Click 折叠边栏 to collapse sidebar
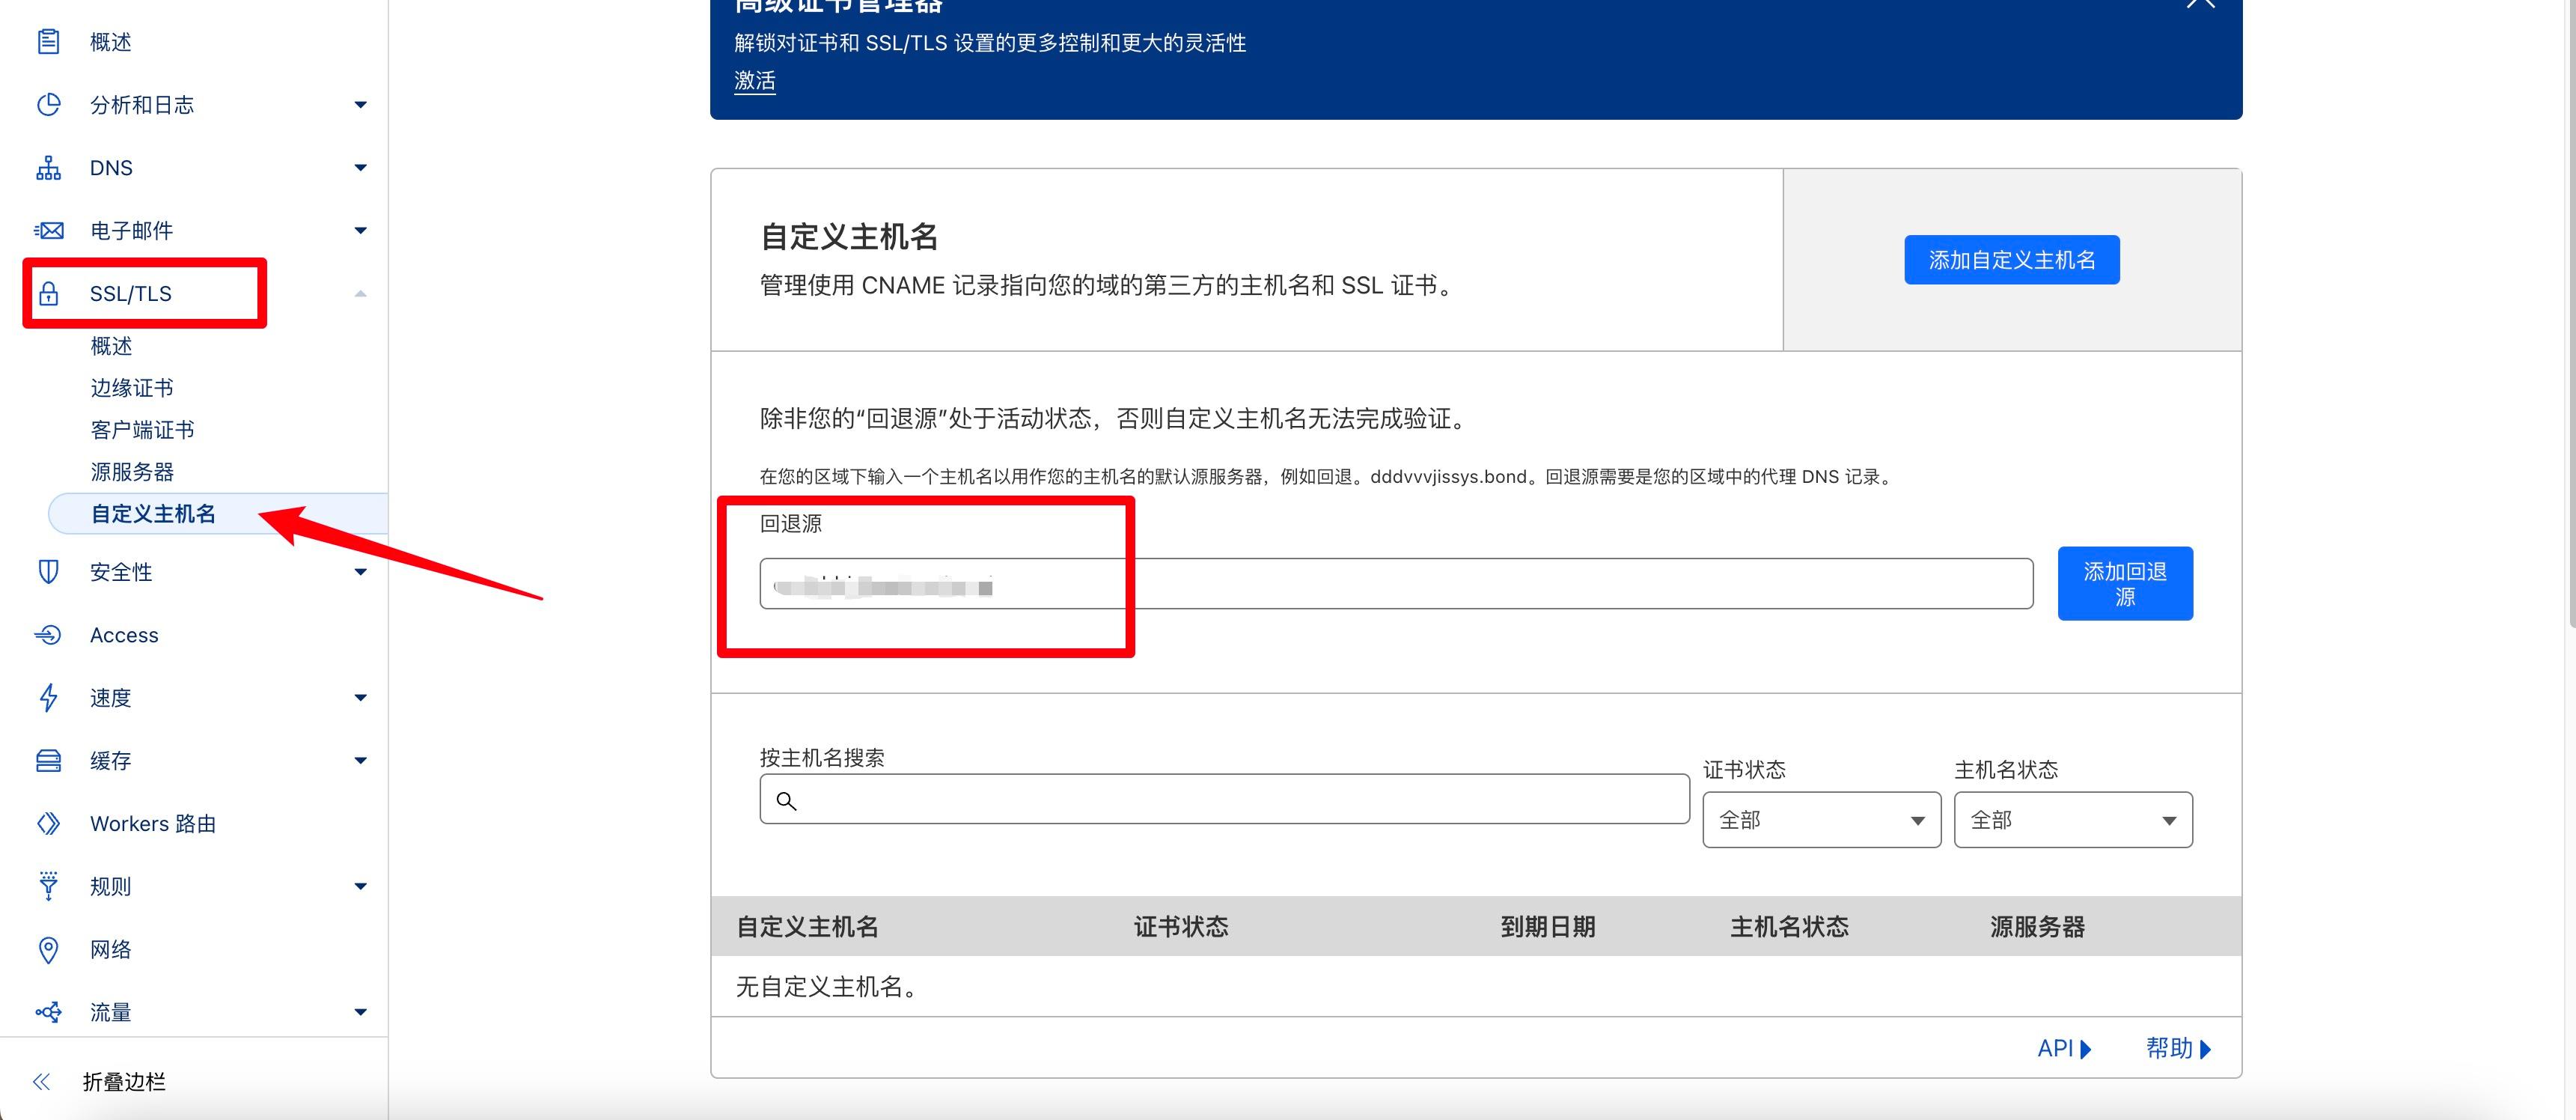The image size is (2576, 1120). point(124,1081)
